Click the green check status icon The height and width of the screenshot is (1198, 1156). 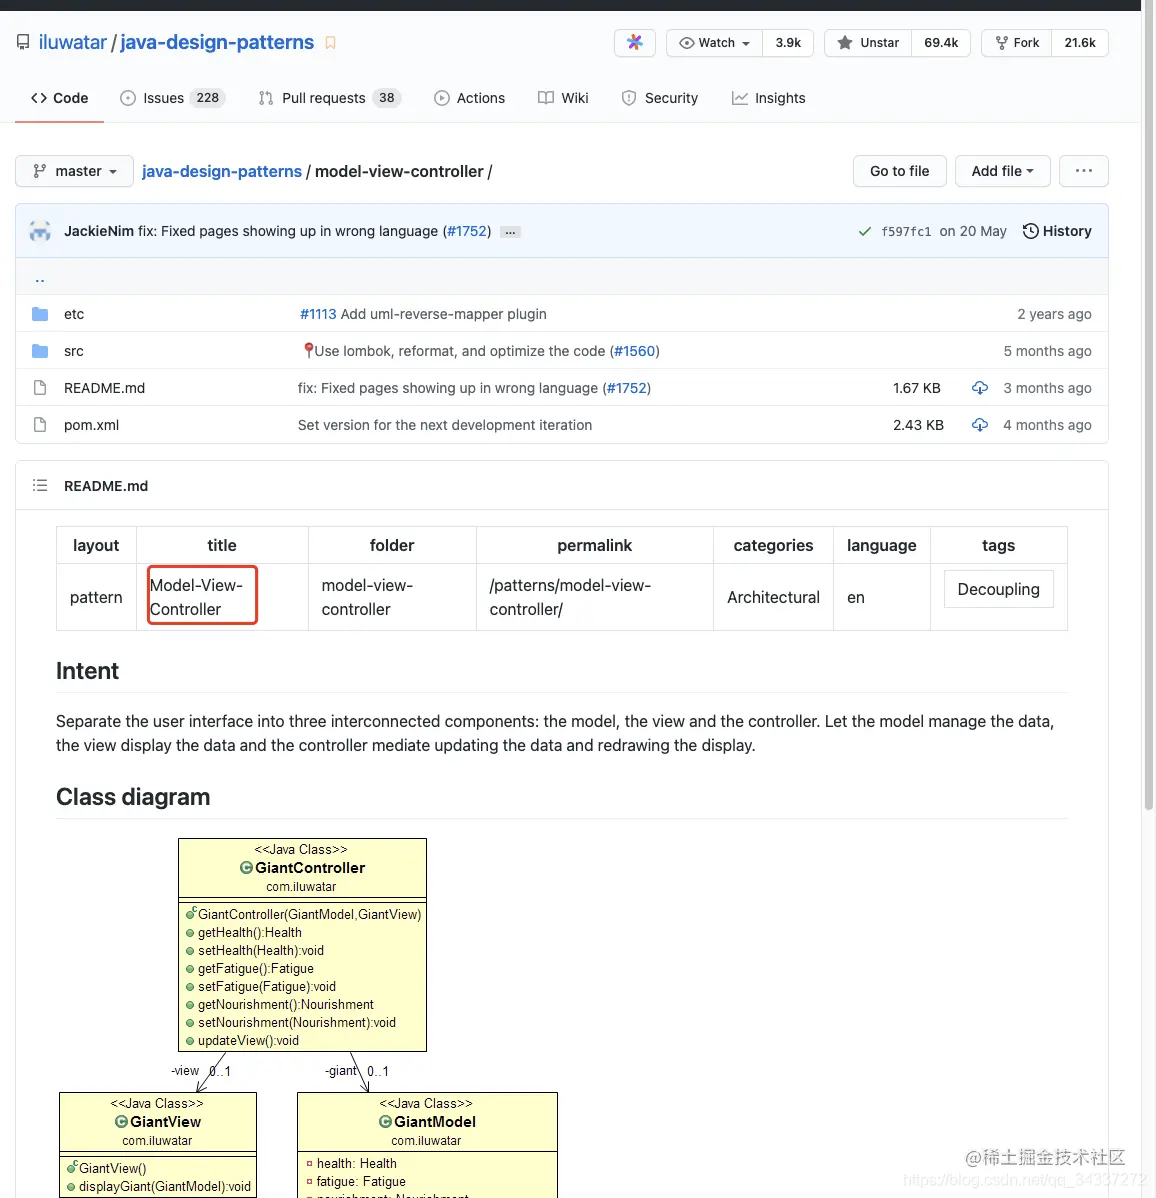(x=864, y=232)
